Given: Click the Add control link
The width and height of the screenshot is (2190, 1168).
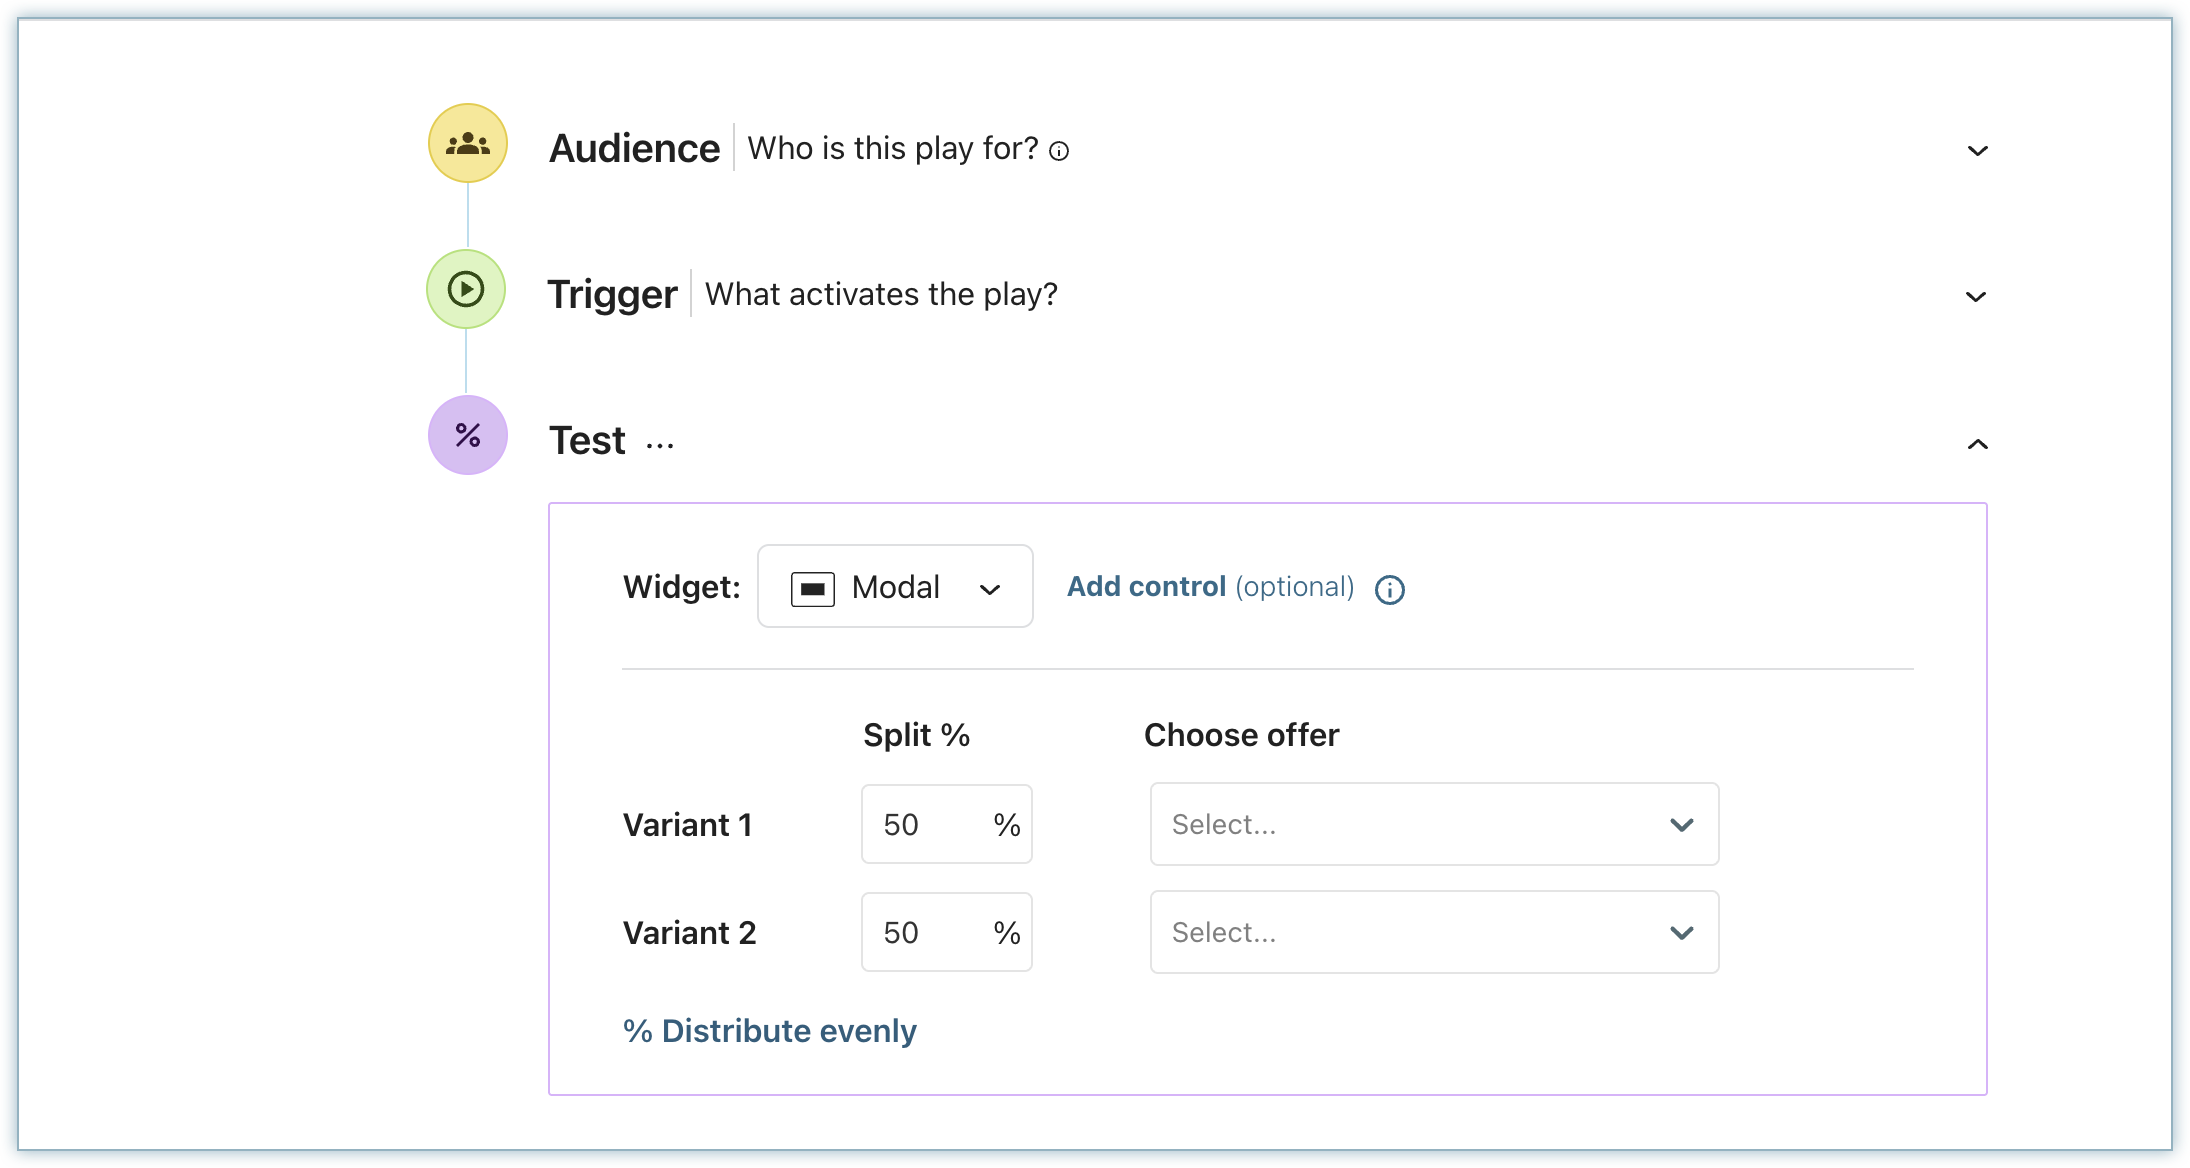Looking at the screenshot, I should (1146, 586).
